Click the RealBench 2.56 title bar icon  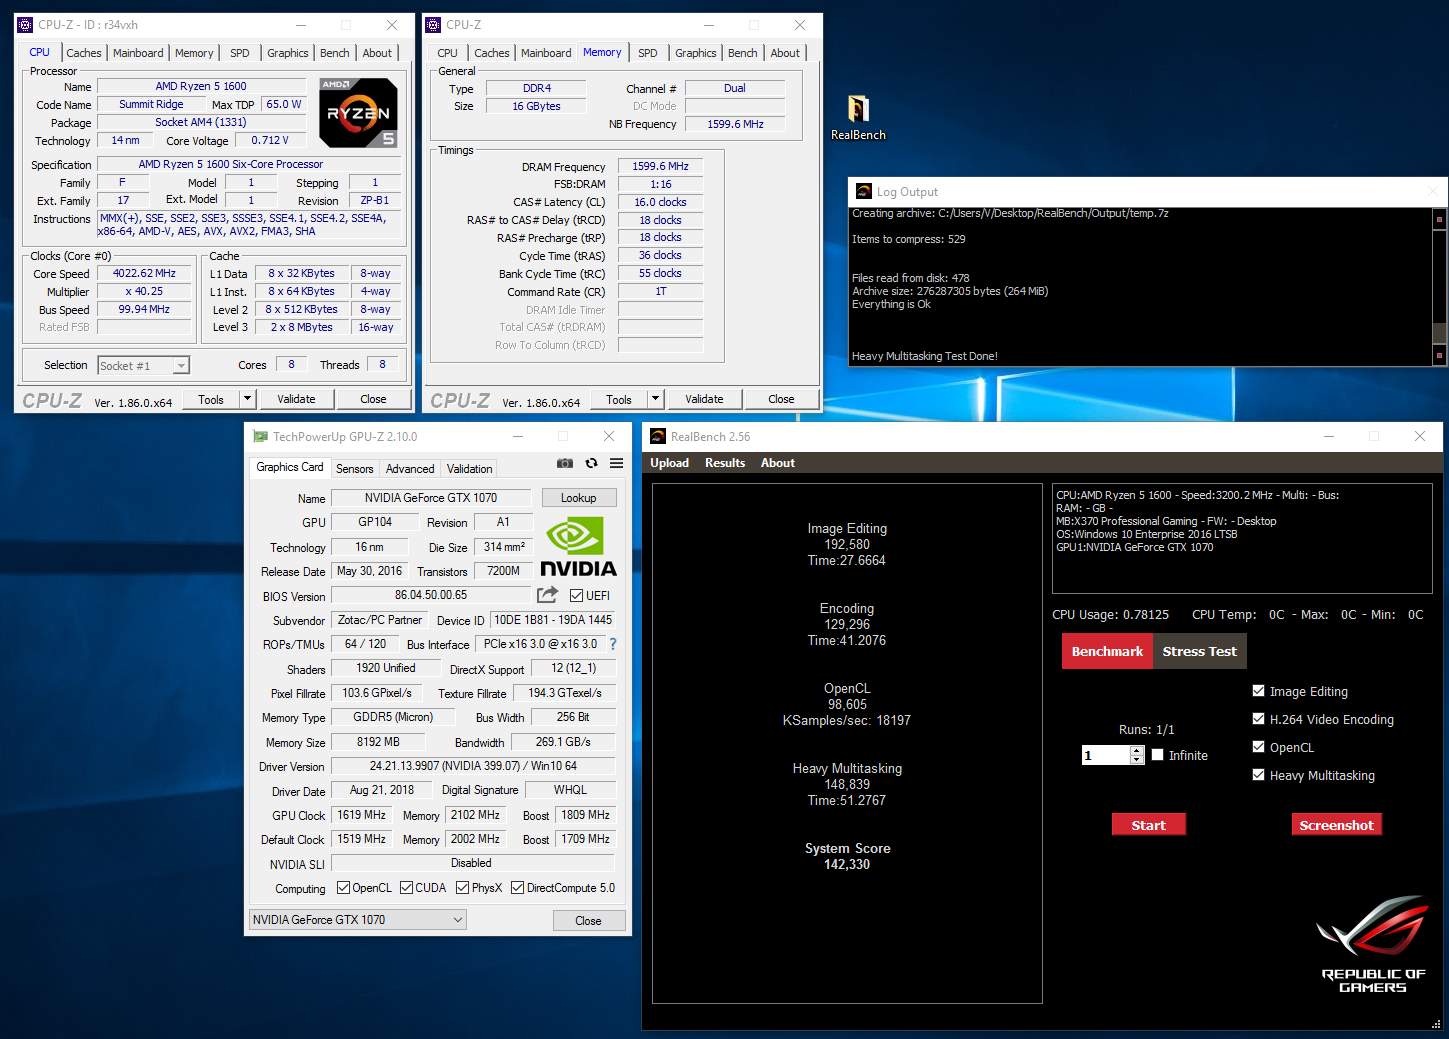pyautogui.click(x=658, y=437)
